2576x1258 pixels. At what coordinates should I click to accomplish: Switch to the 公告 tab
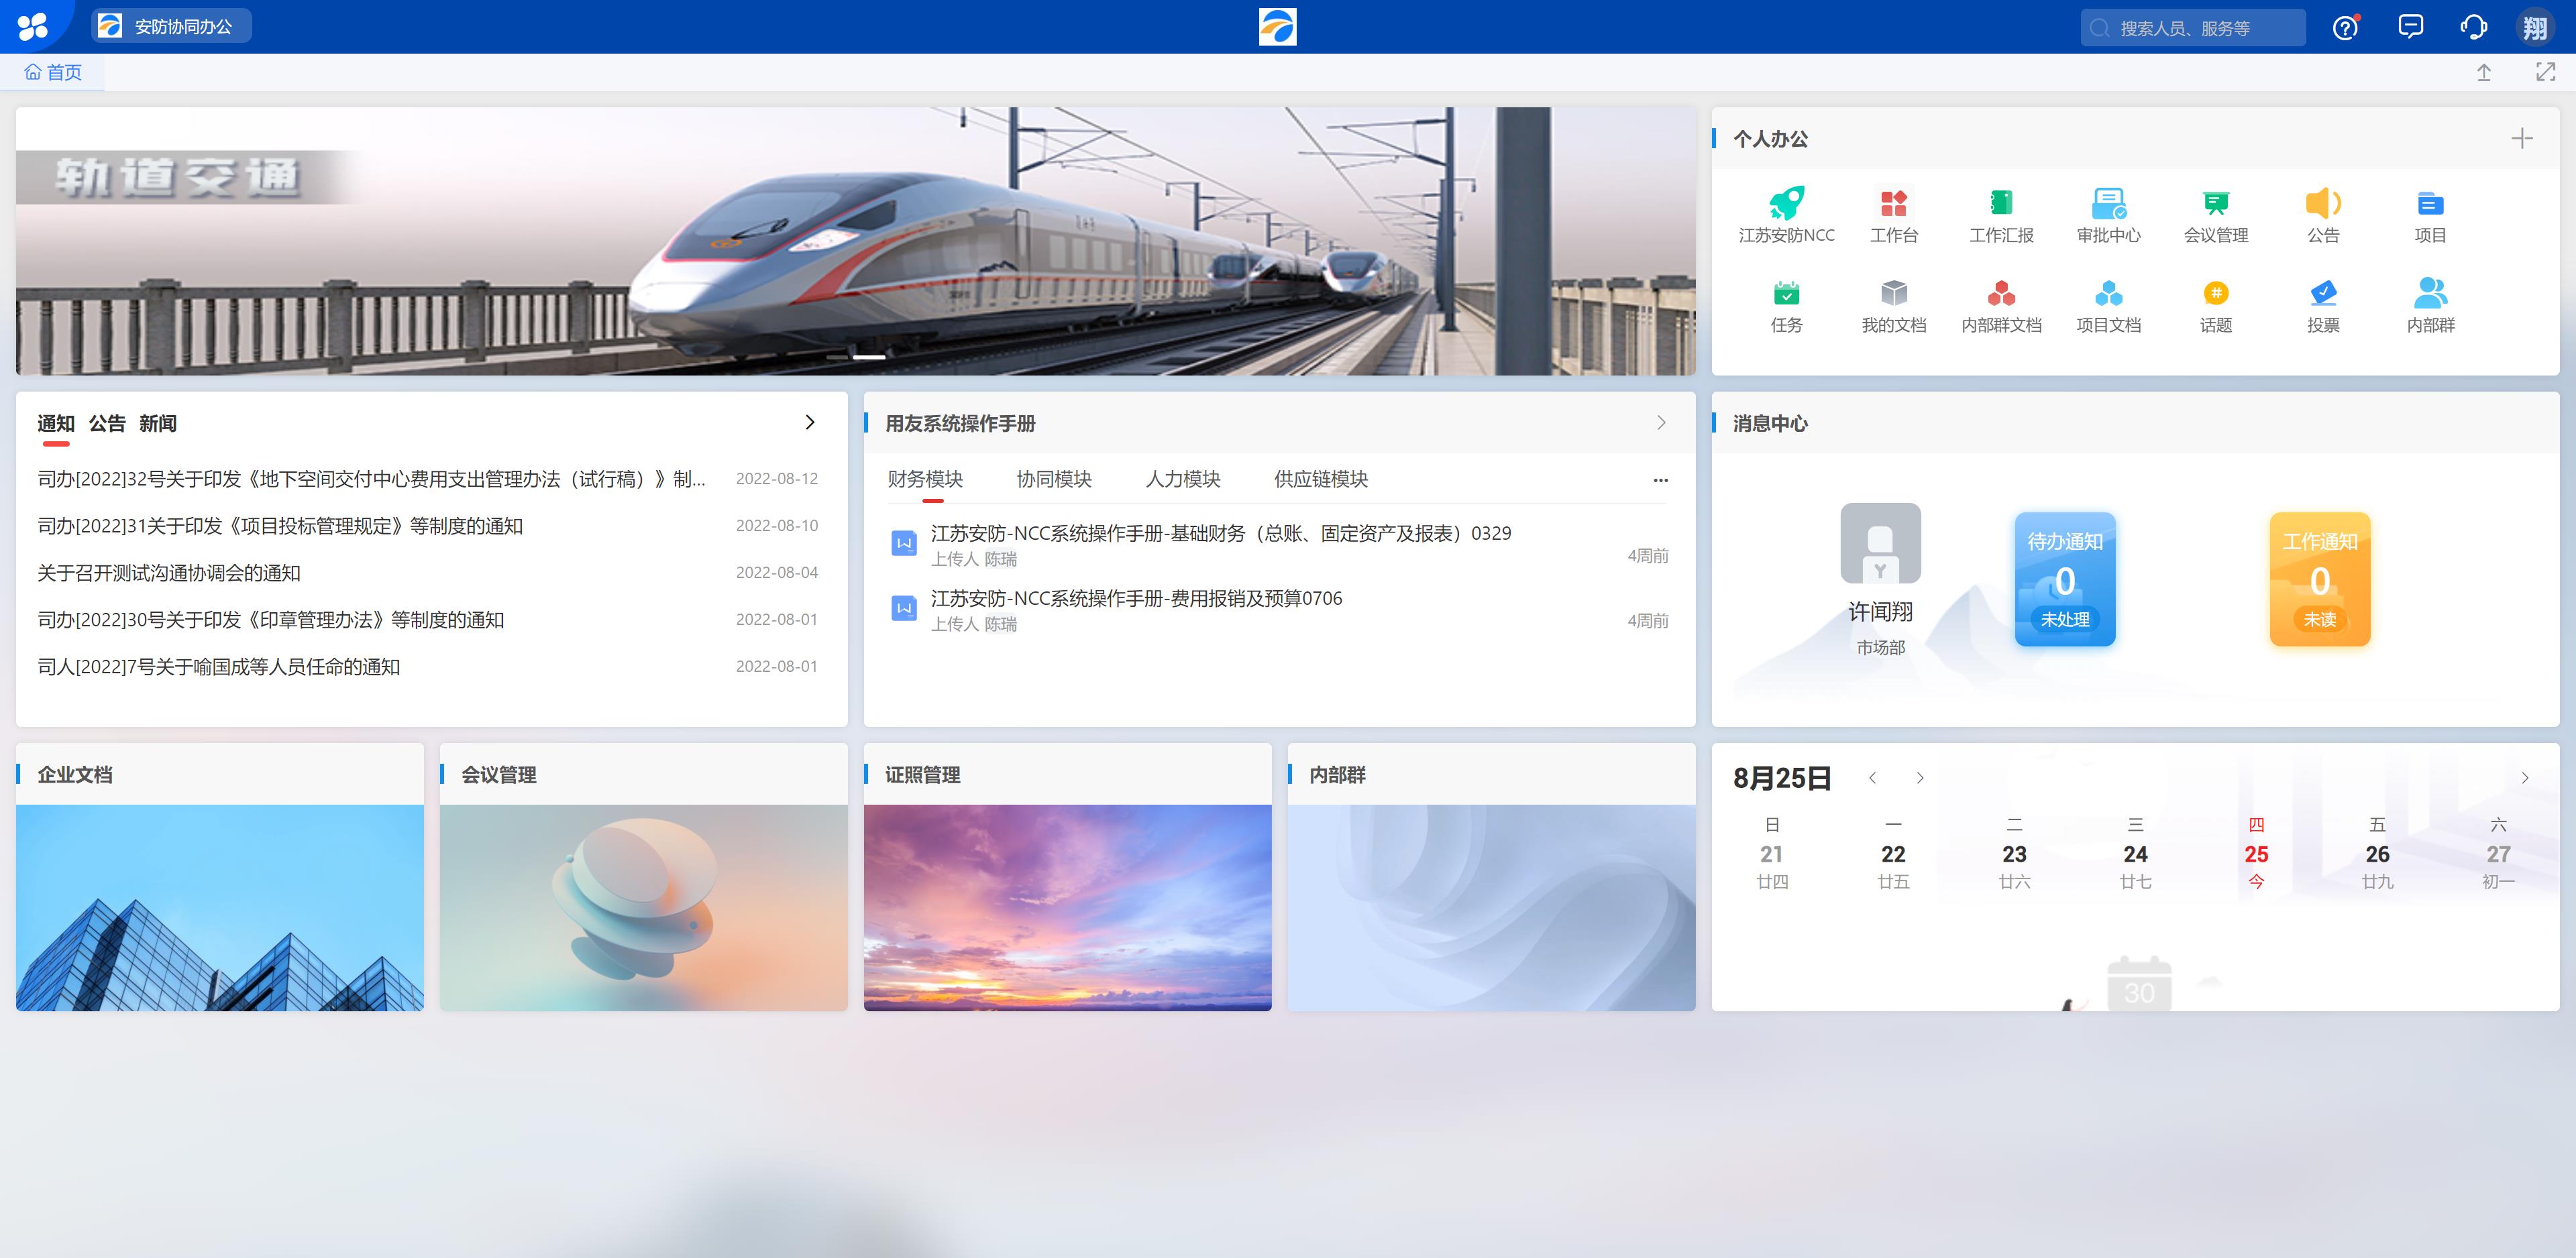pos(107,424)
